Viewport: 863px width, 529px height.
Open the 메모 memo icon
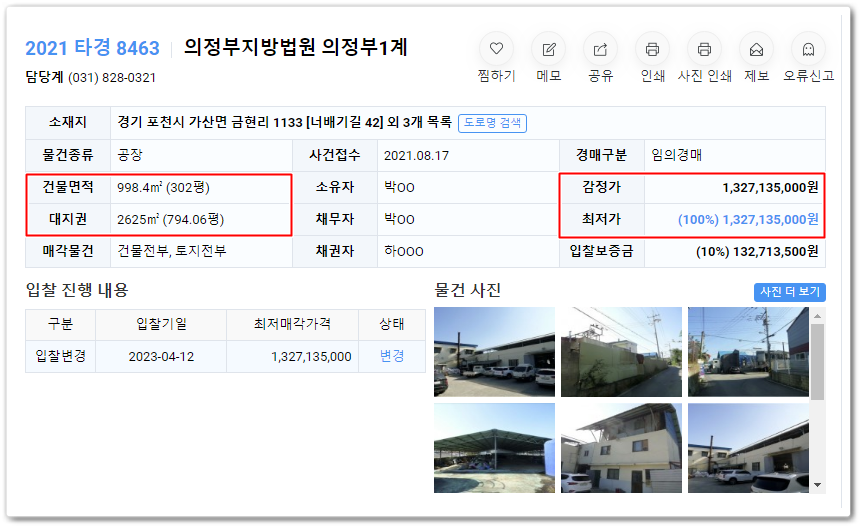(x=548, y=49)
